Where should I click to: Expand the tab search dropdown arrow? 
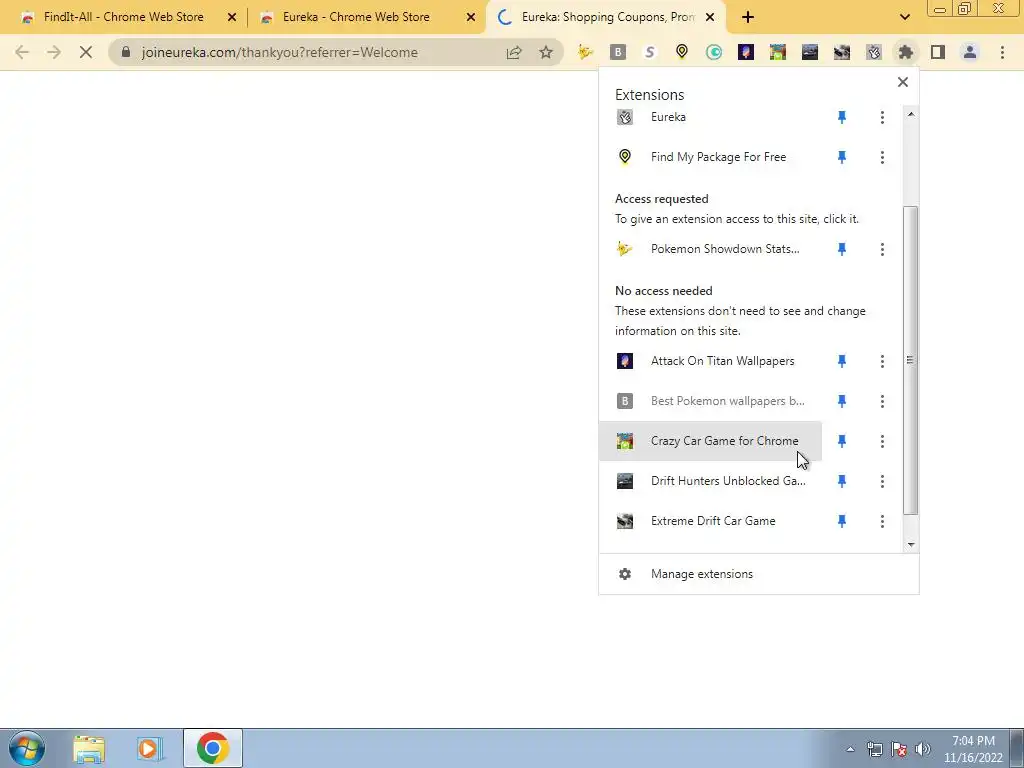point(904,17)
